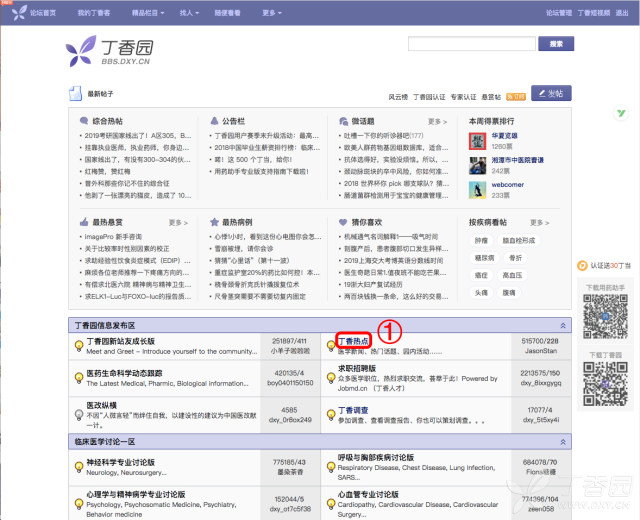Image resolution: width=640 pixels, height=520 pixels.
Task: Click the grey lightbulb icon beside 医改纵横
Action: click(79, 415)
